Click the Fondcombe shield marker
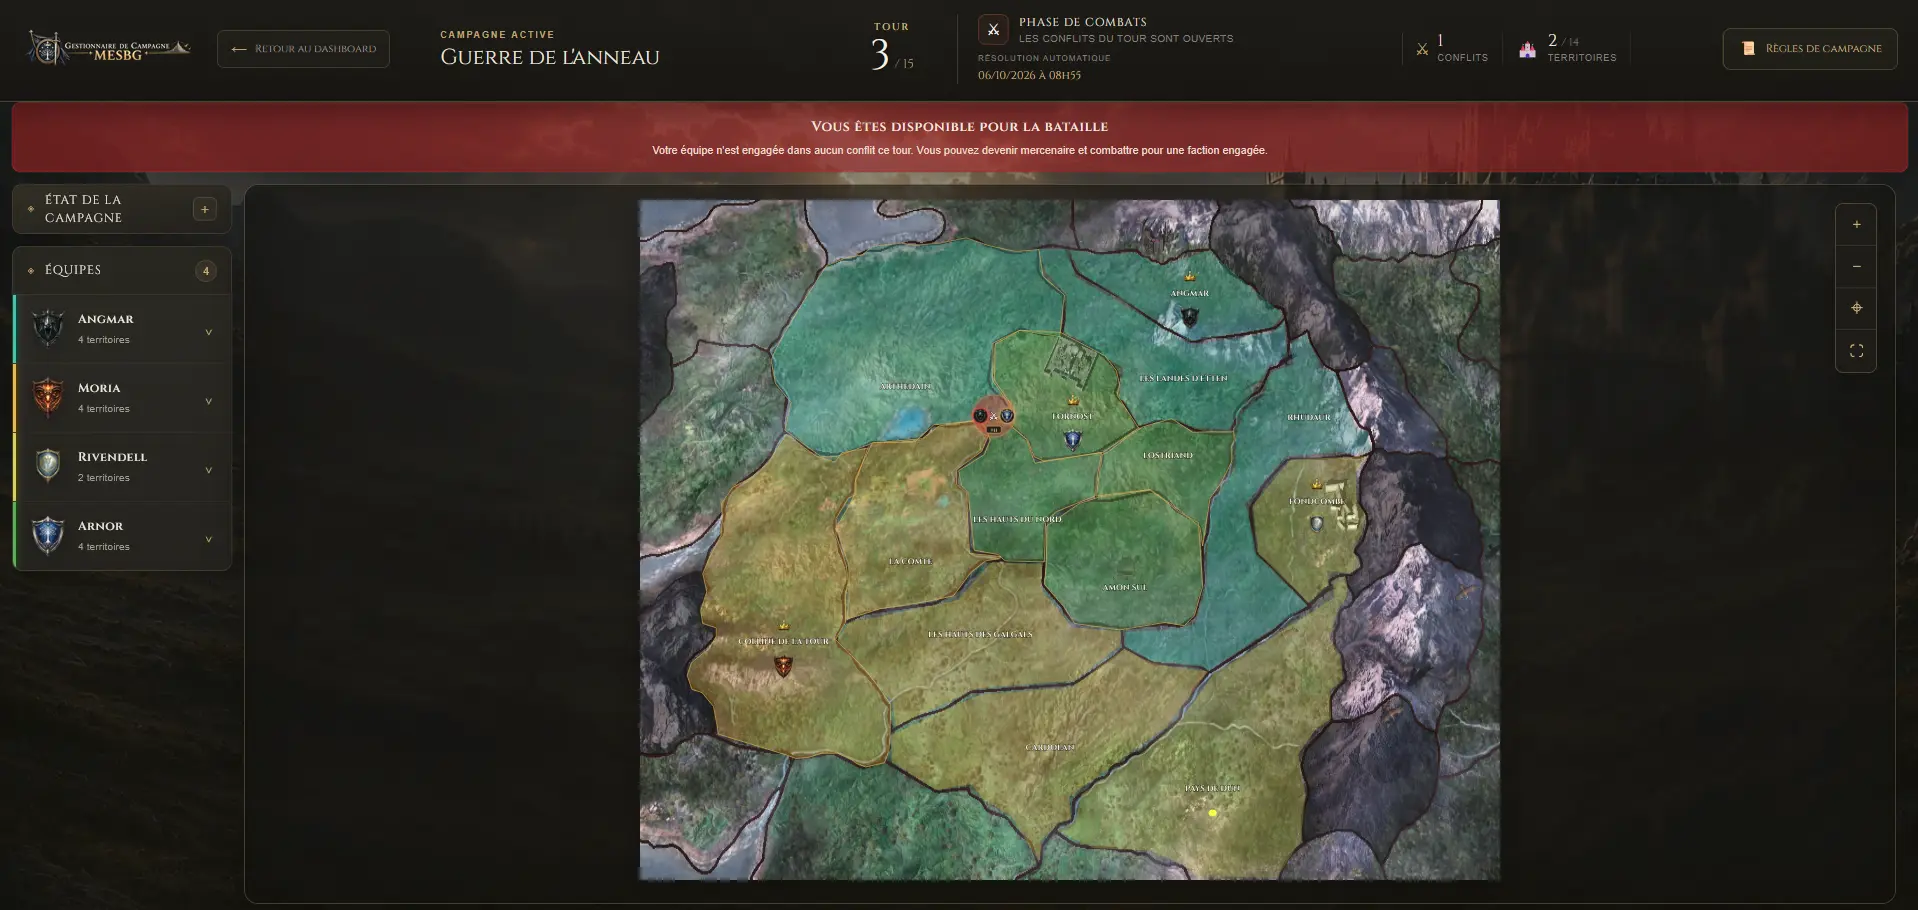 click(x=1317, y=523)
